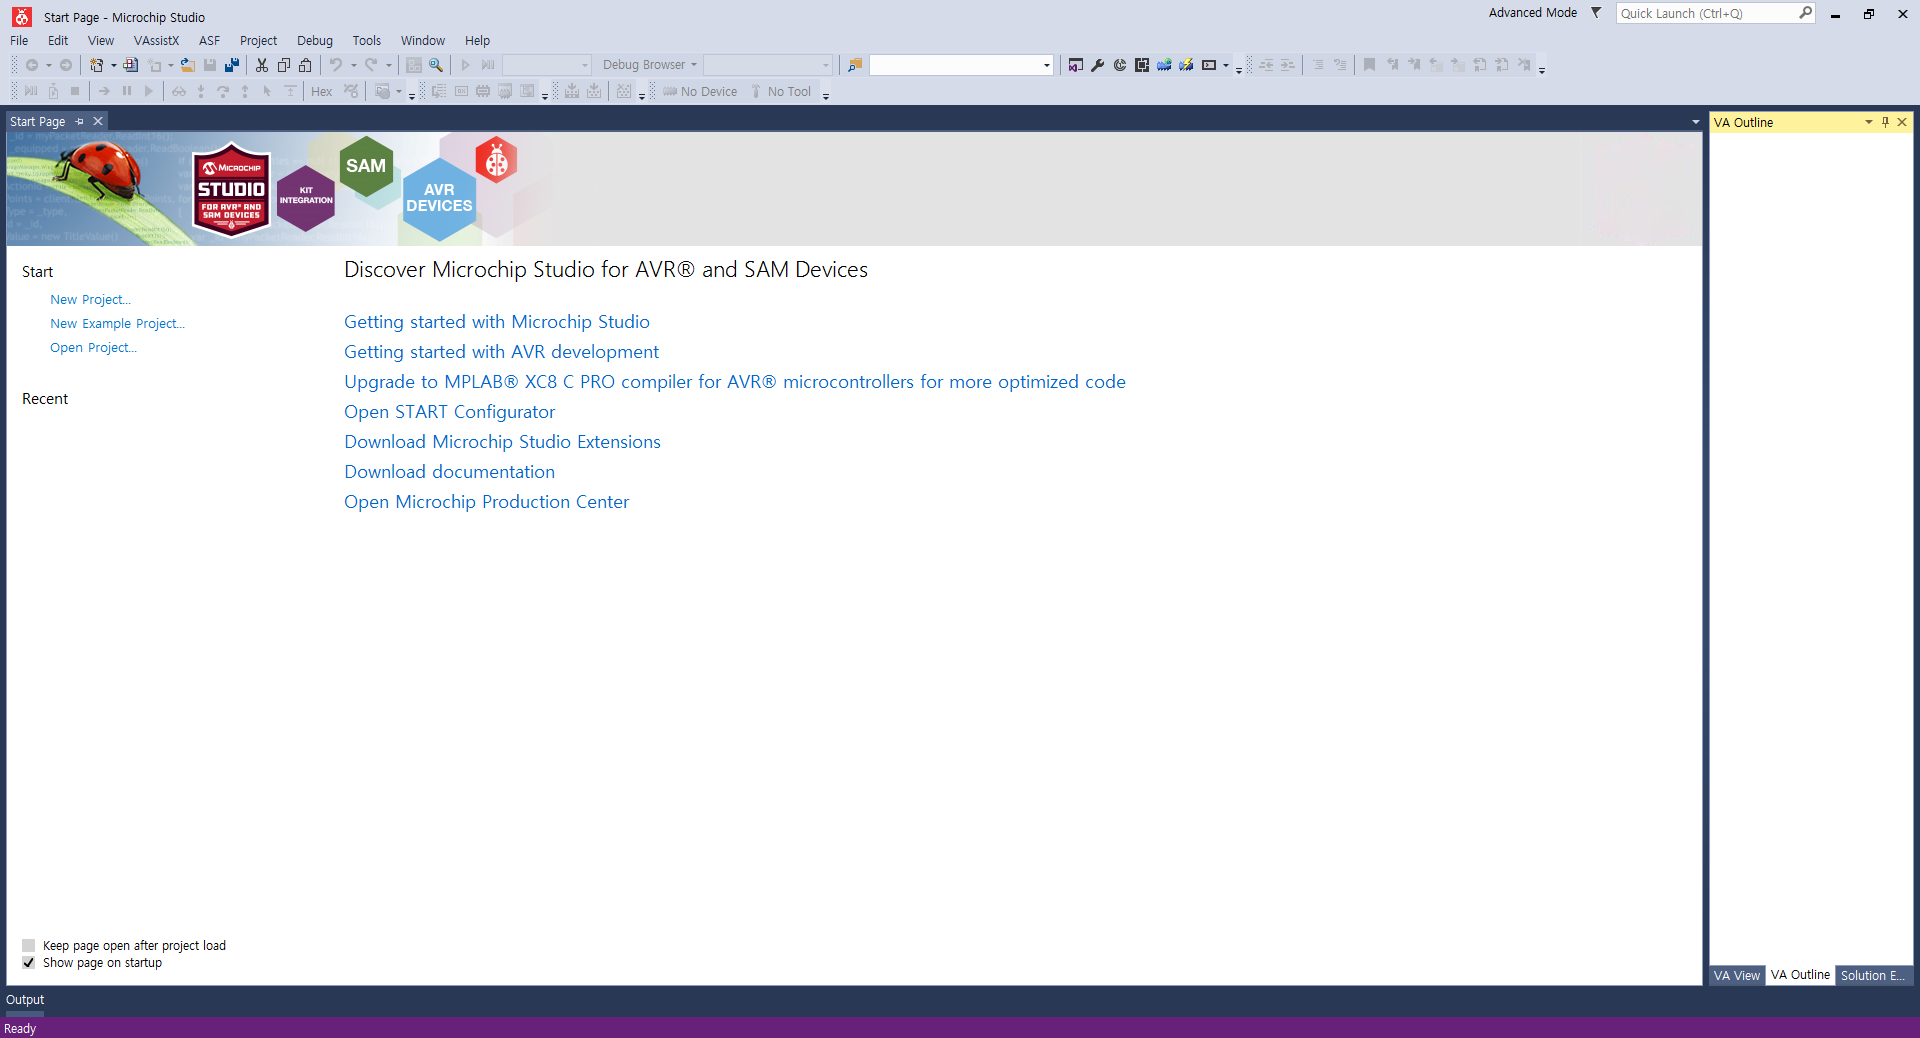Click the Start Without Debugging play icon
1920x1038 pixels.
pyautogui.click(x=466, y=65)
